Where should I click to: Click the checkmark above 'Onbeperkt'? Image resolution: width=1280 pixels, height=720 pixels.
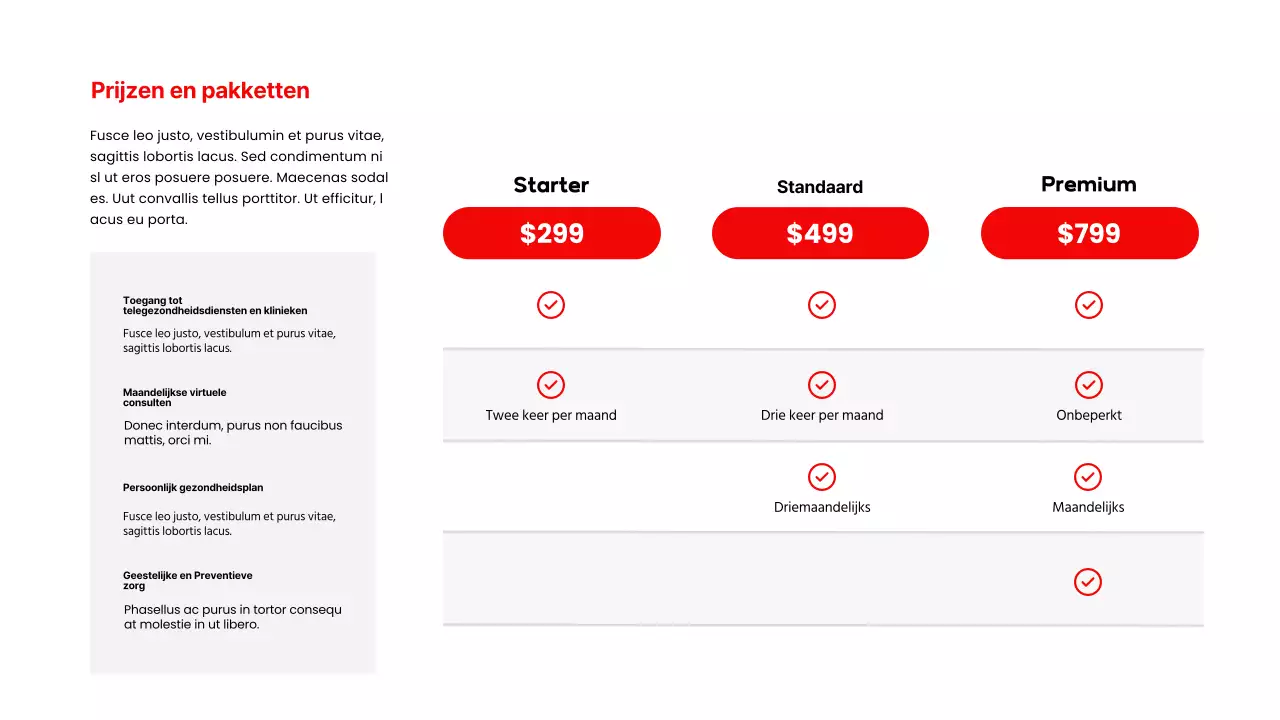click(1088, 385)
